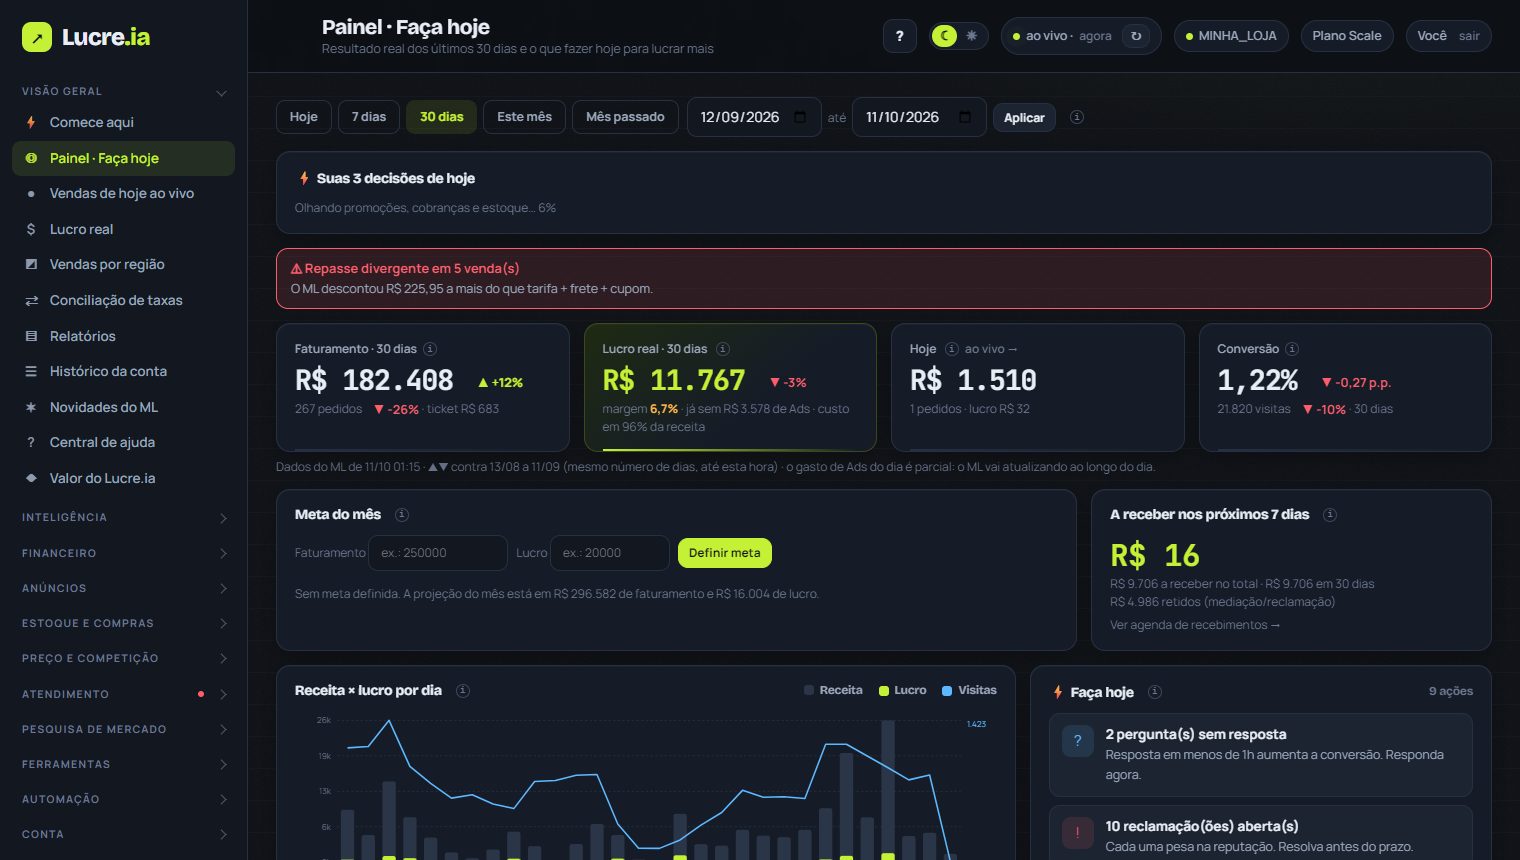Viewport: 1520px width, 860px height.
Task: Expand the Atendimento sidebar section
Action: tap(124, 694)
